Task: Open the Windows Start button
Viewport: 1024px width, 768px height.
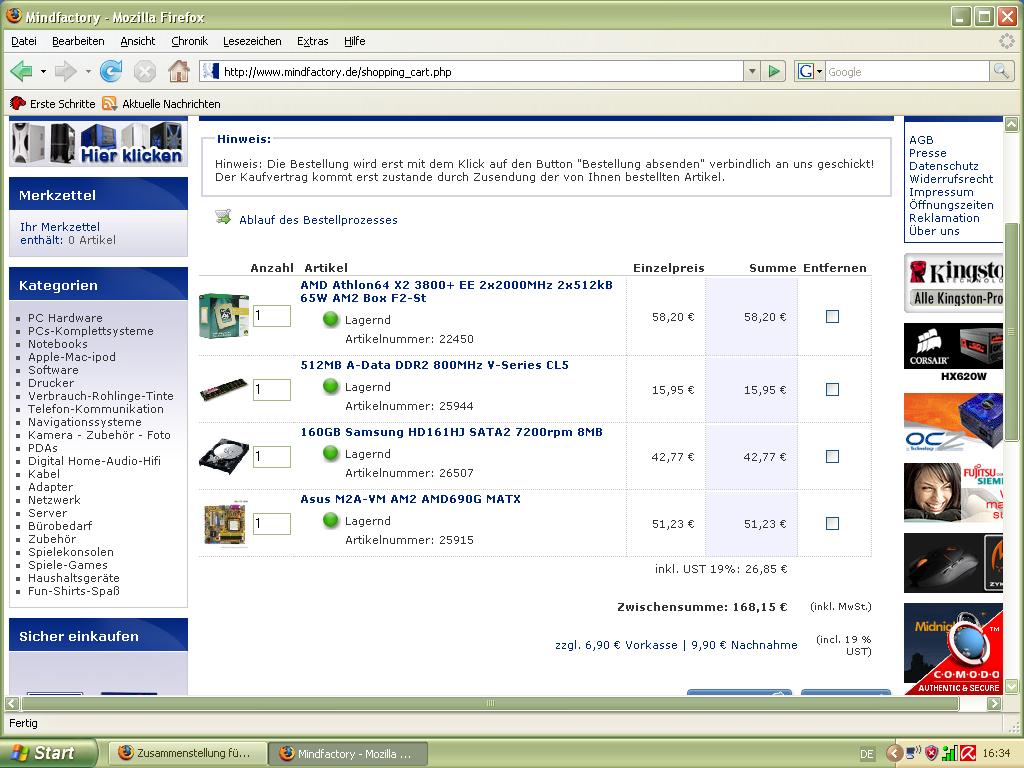Action: click(48, 753)
